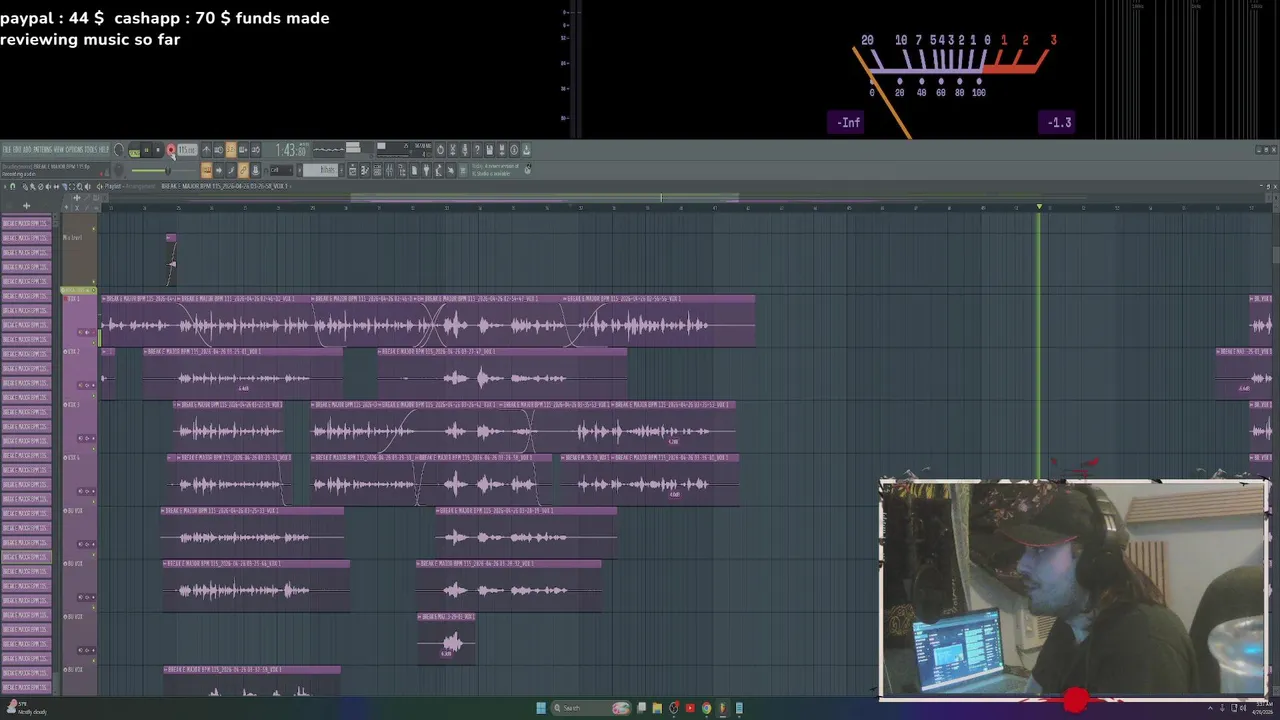The image size is (1280, 720).
Task: Click the VOX 3 track header
Action: 80,428
